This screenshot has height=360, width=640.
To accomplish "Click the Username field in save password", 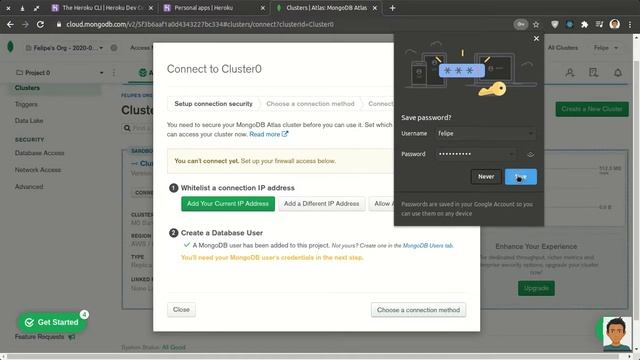I will (x=485, y=133).
